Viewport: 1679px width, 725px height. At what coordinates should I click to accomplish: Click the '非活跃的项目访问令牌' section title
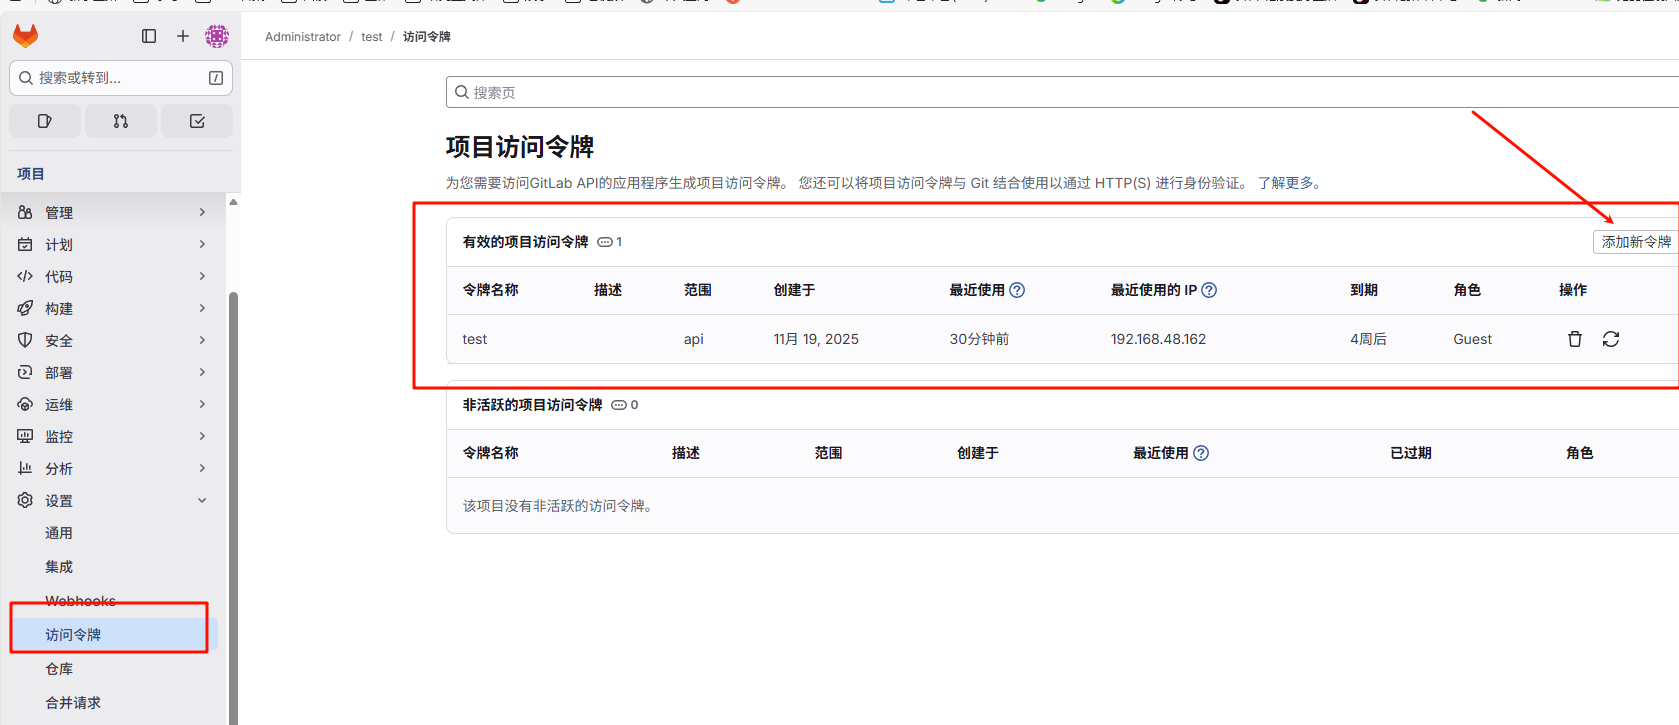tap(532, 405)
